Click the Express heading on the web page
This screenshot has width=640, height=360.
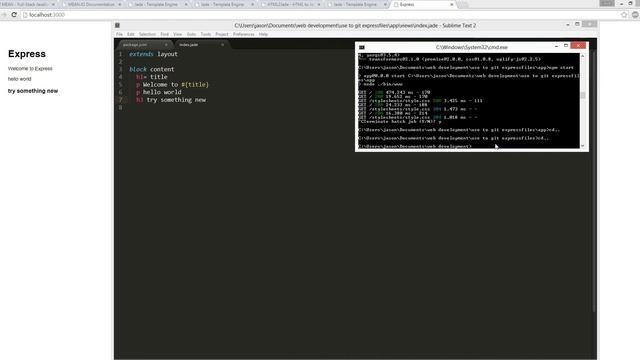(27, 54)
